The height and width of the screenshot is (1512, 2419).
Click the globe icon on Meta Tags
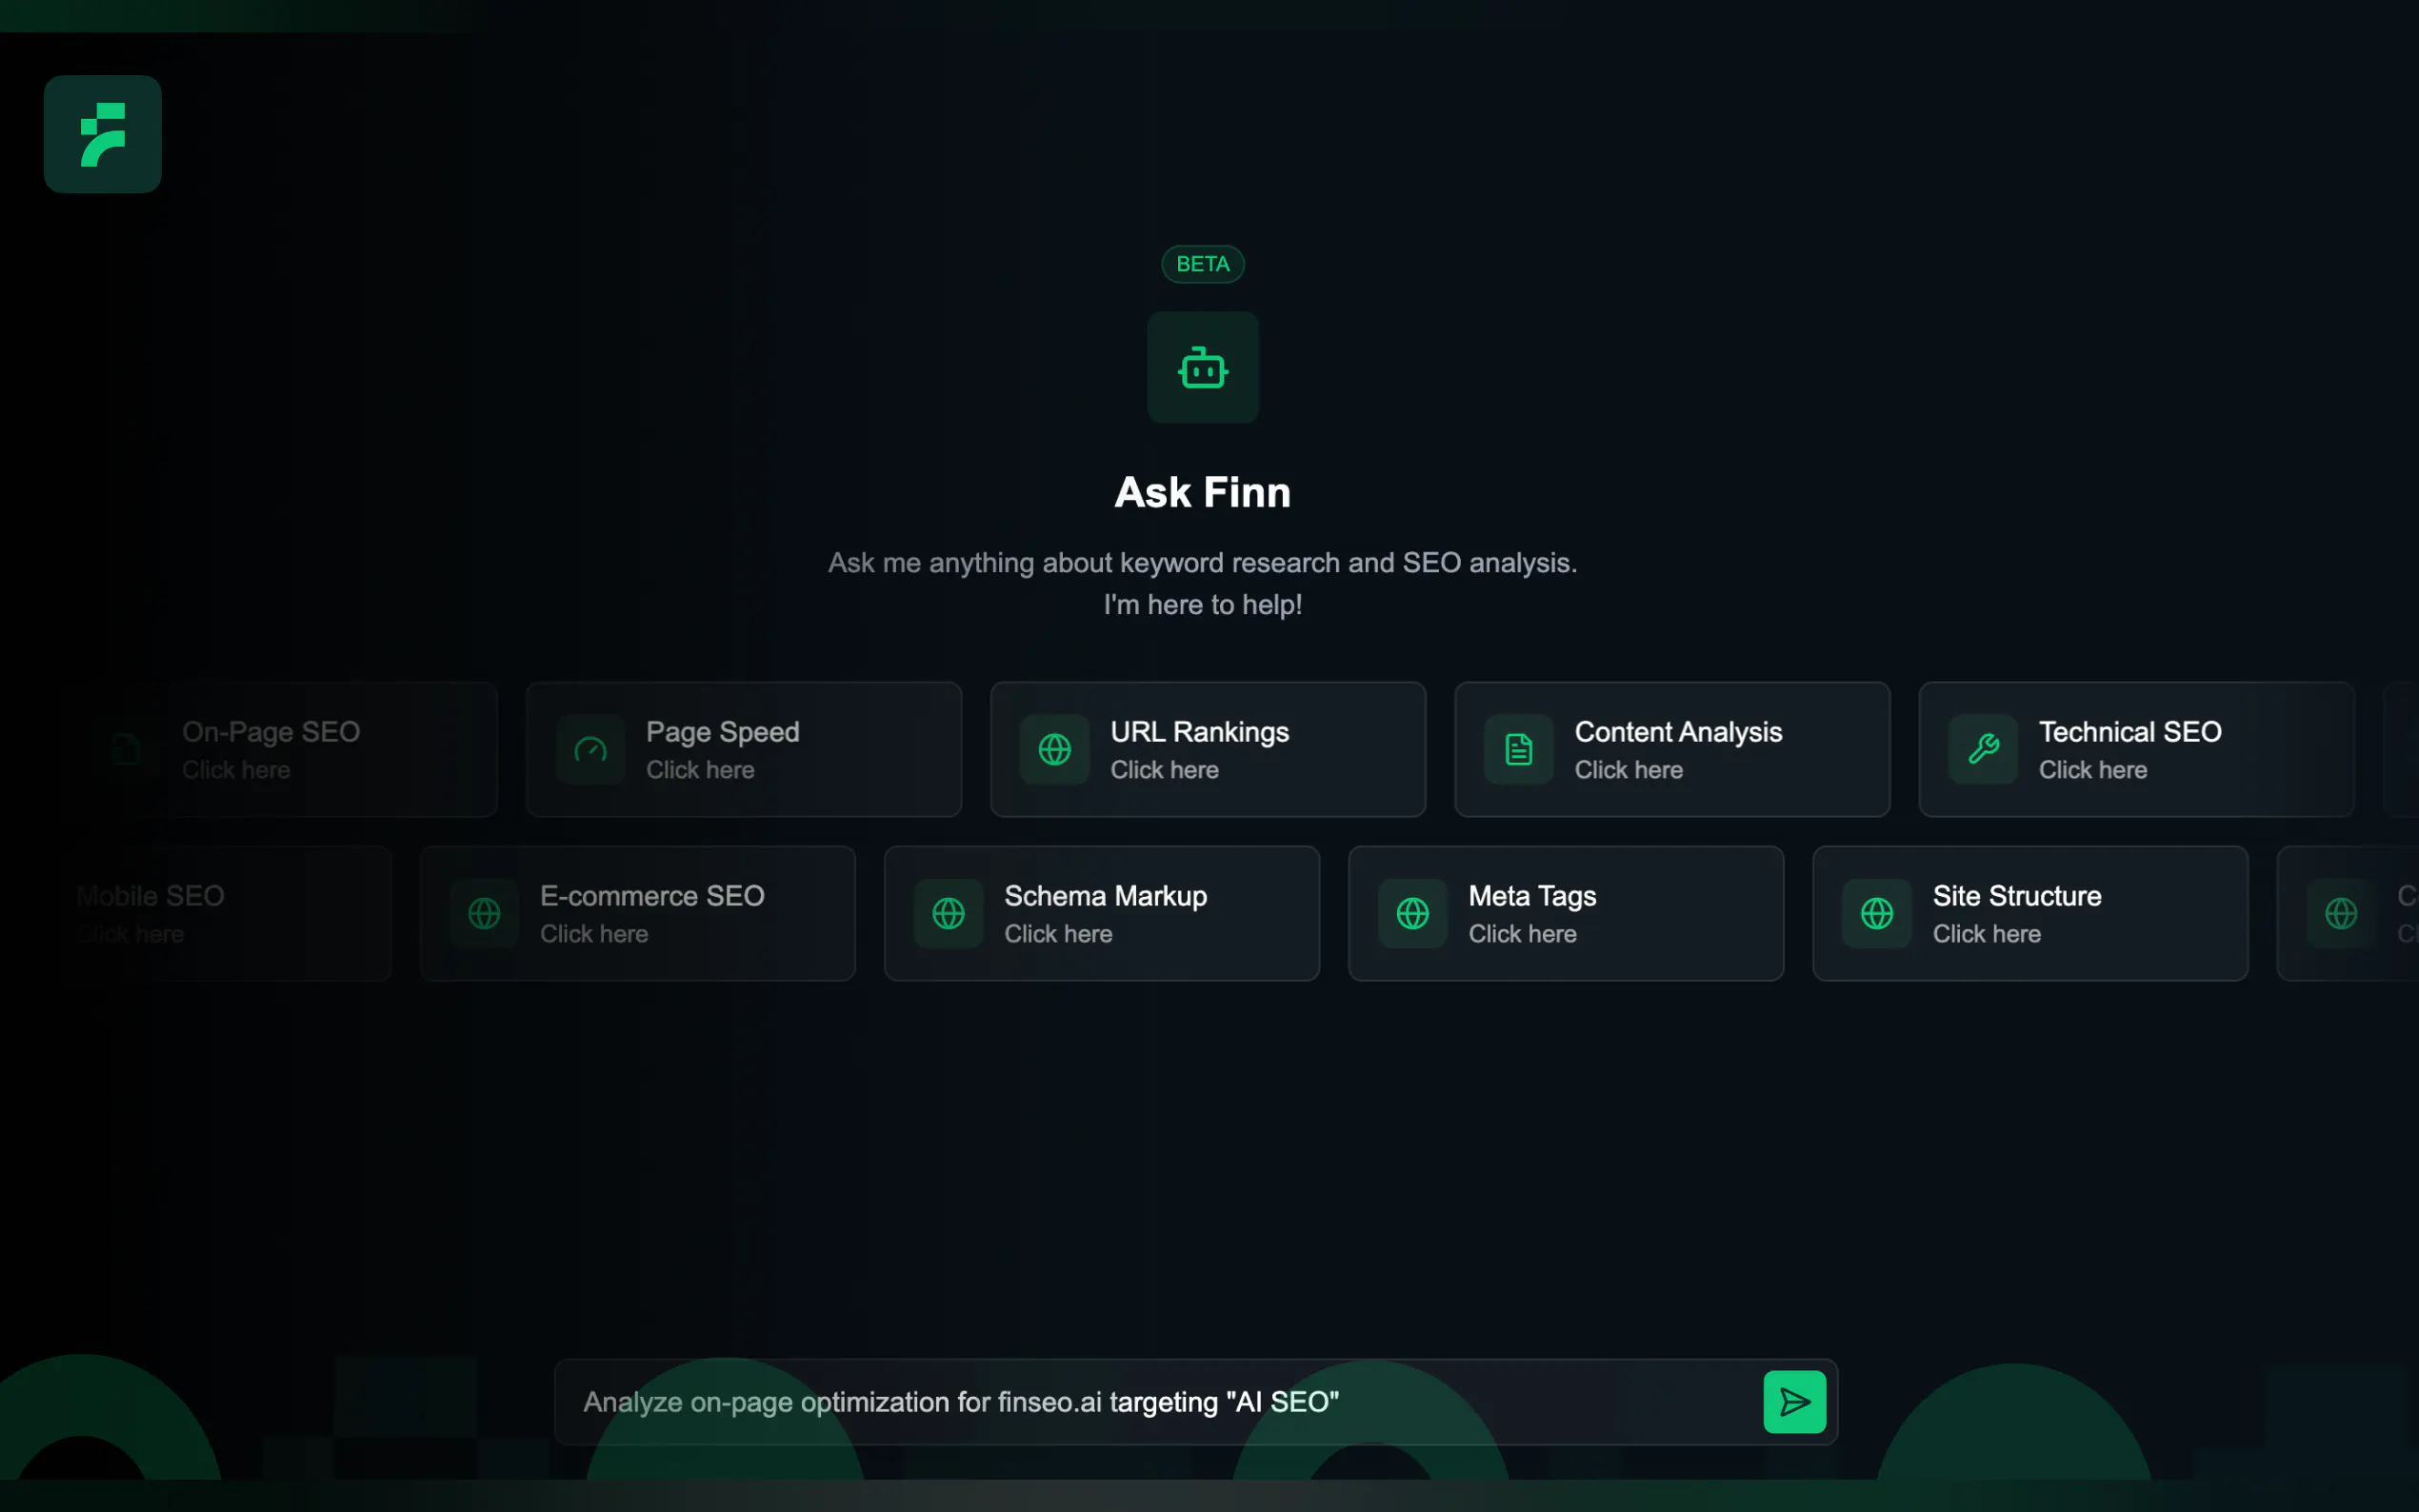coord(1412,913)
